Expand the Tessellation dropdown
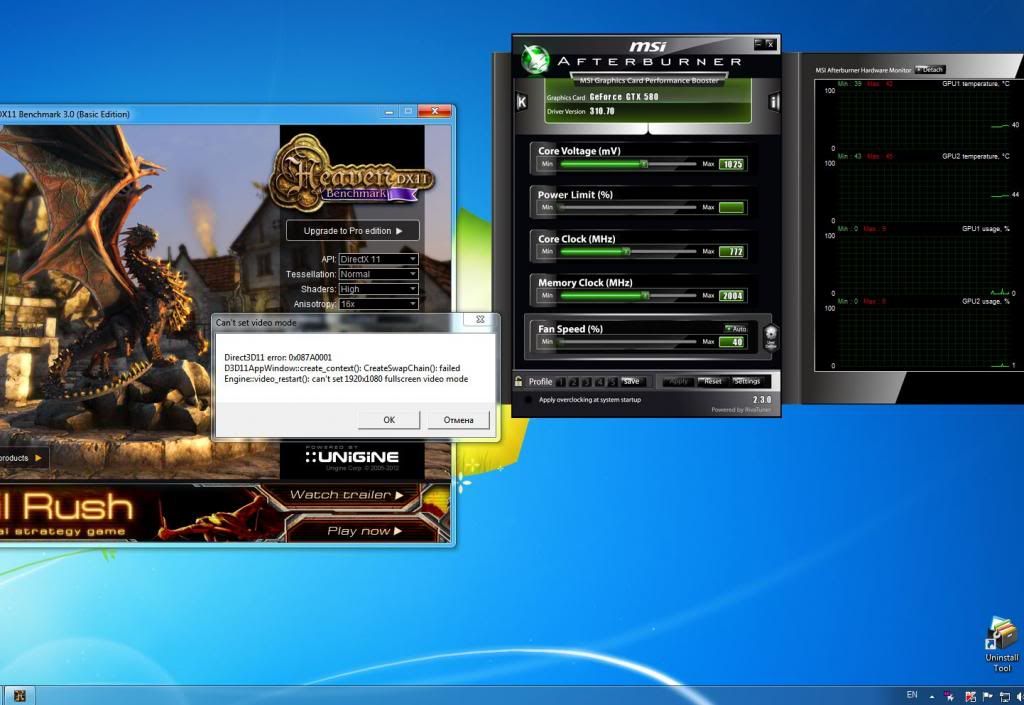 click(x=378, y=274)
